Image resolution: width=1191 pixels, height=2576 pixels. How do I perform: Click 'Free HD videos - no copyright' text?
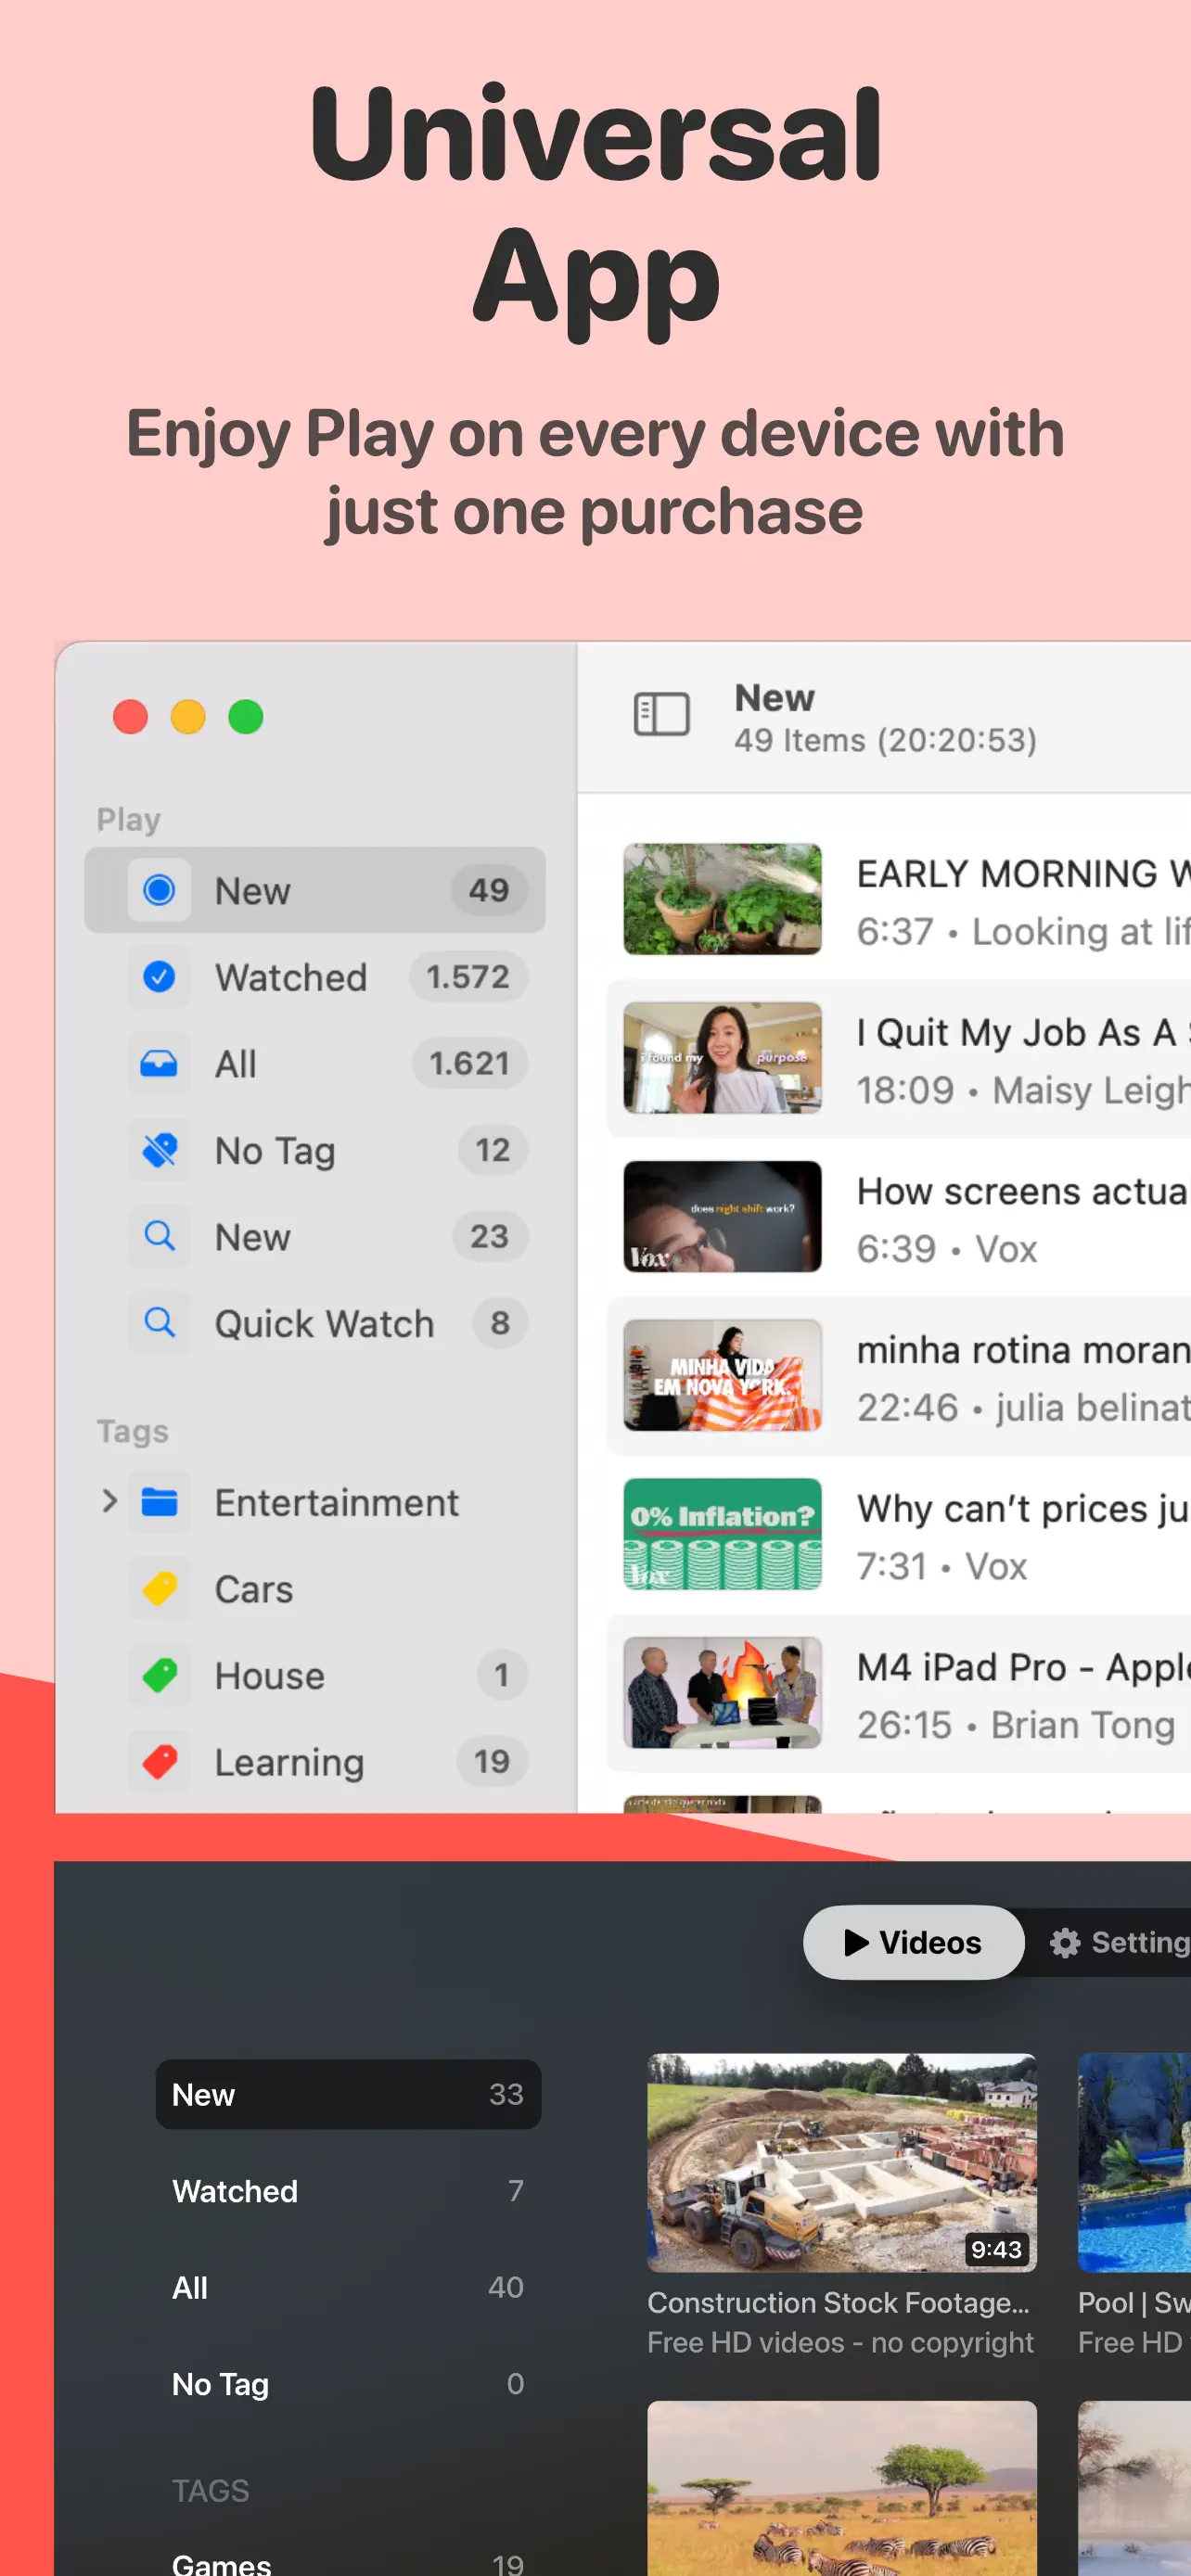pyautogui.click(x=840, y=2343)
